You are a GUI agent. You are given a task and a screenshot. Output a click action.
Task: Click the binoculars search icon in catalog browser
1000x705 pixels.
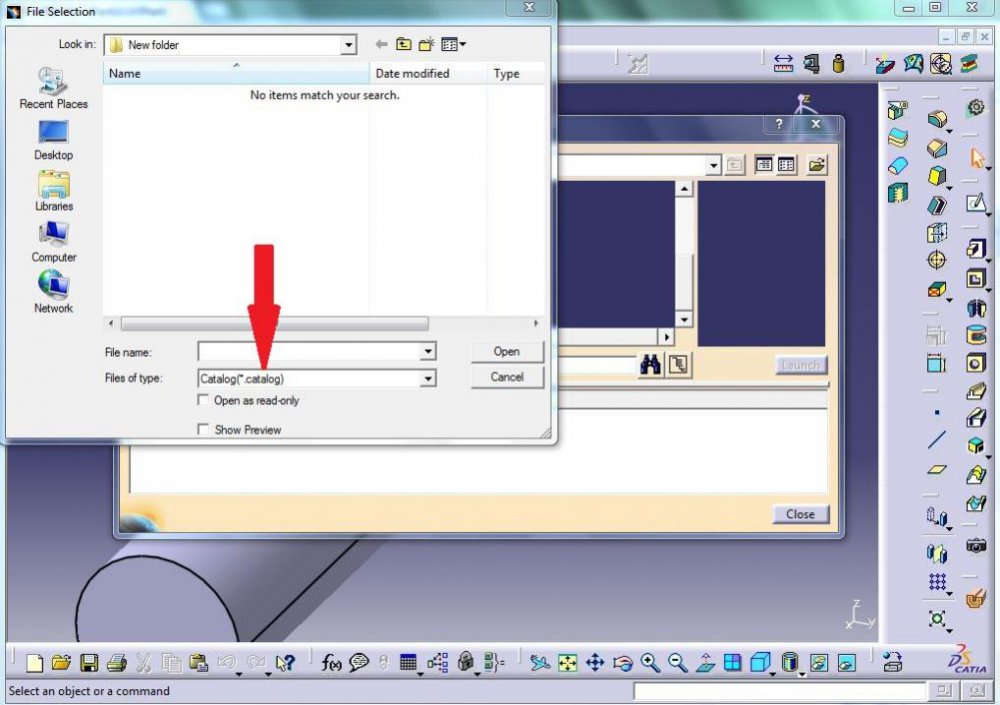650,365
